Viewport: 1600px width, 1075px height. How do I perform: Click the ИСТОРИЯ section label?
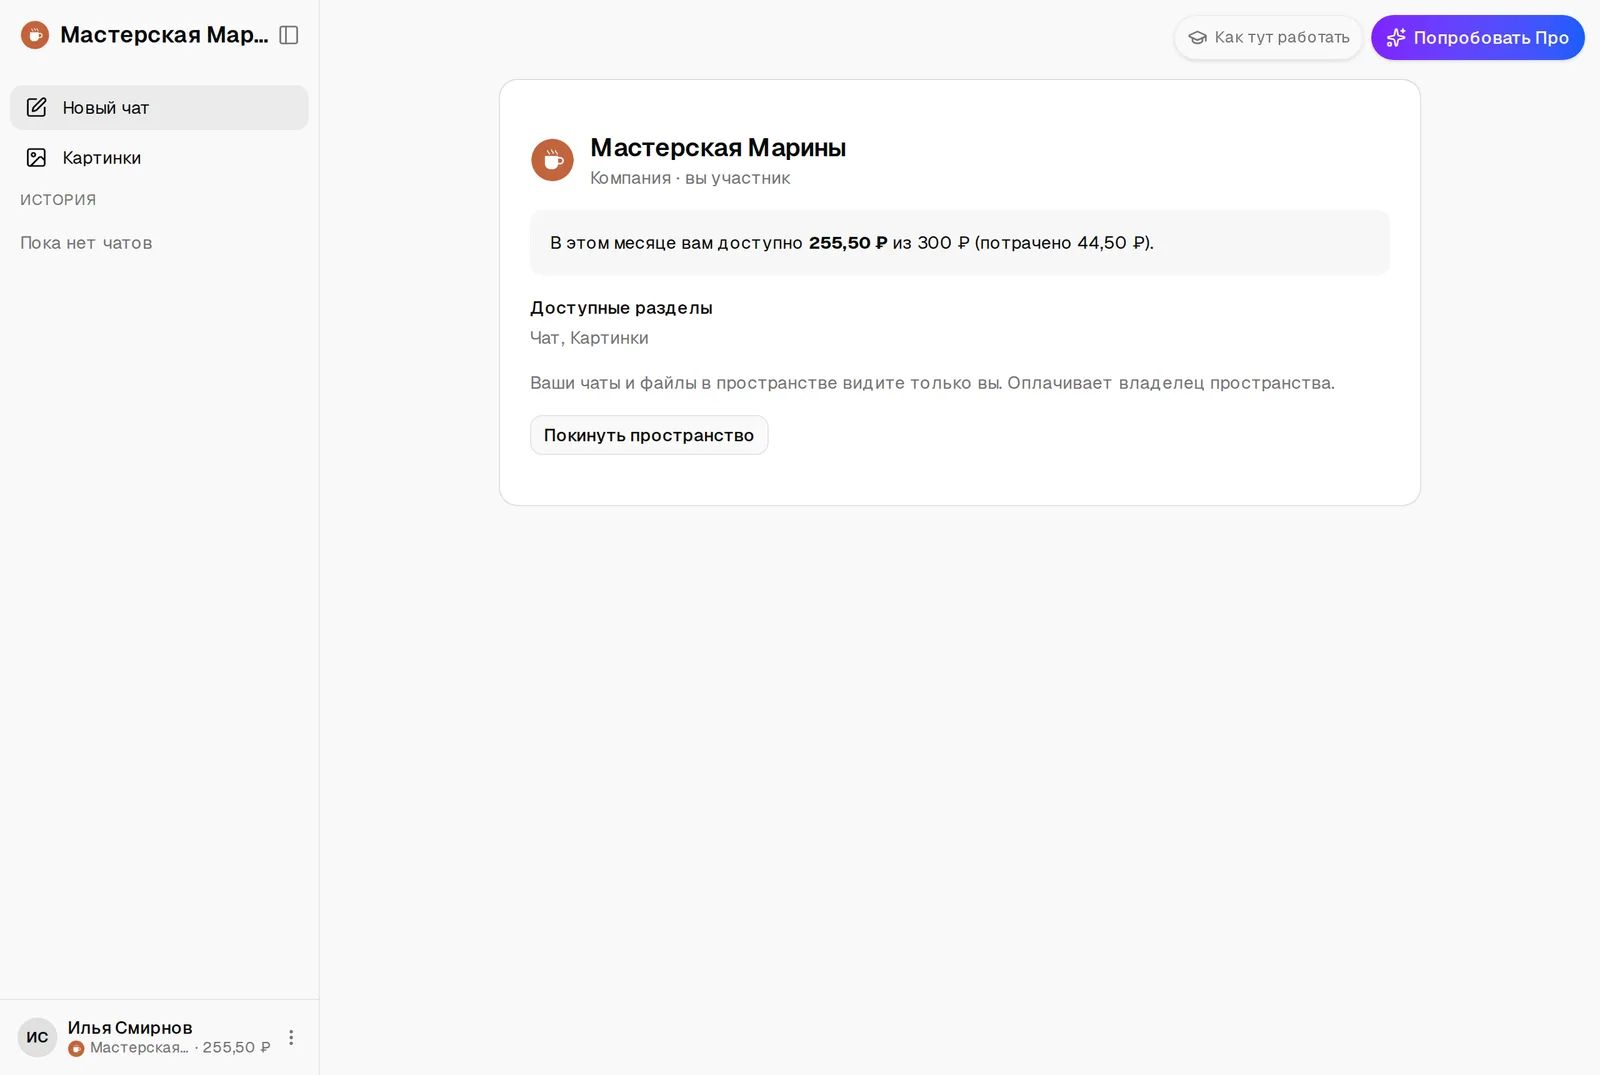pos(58,200)
